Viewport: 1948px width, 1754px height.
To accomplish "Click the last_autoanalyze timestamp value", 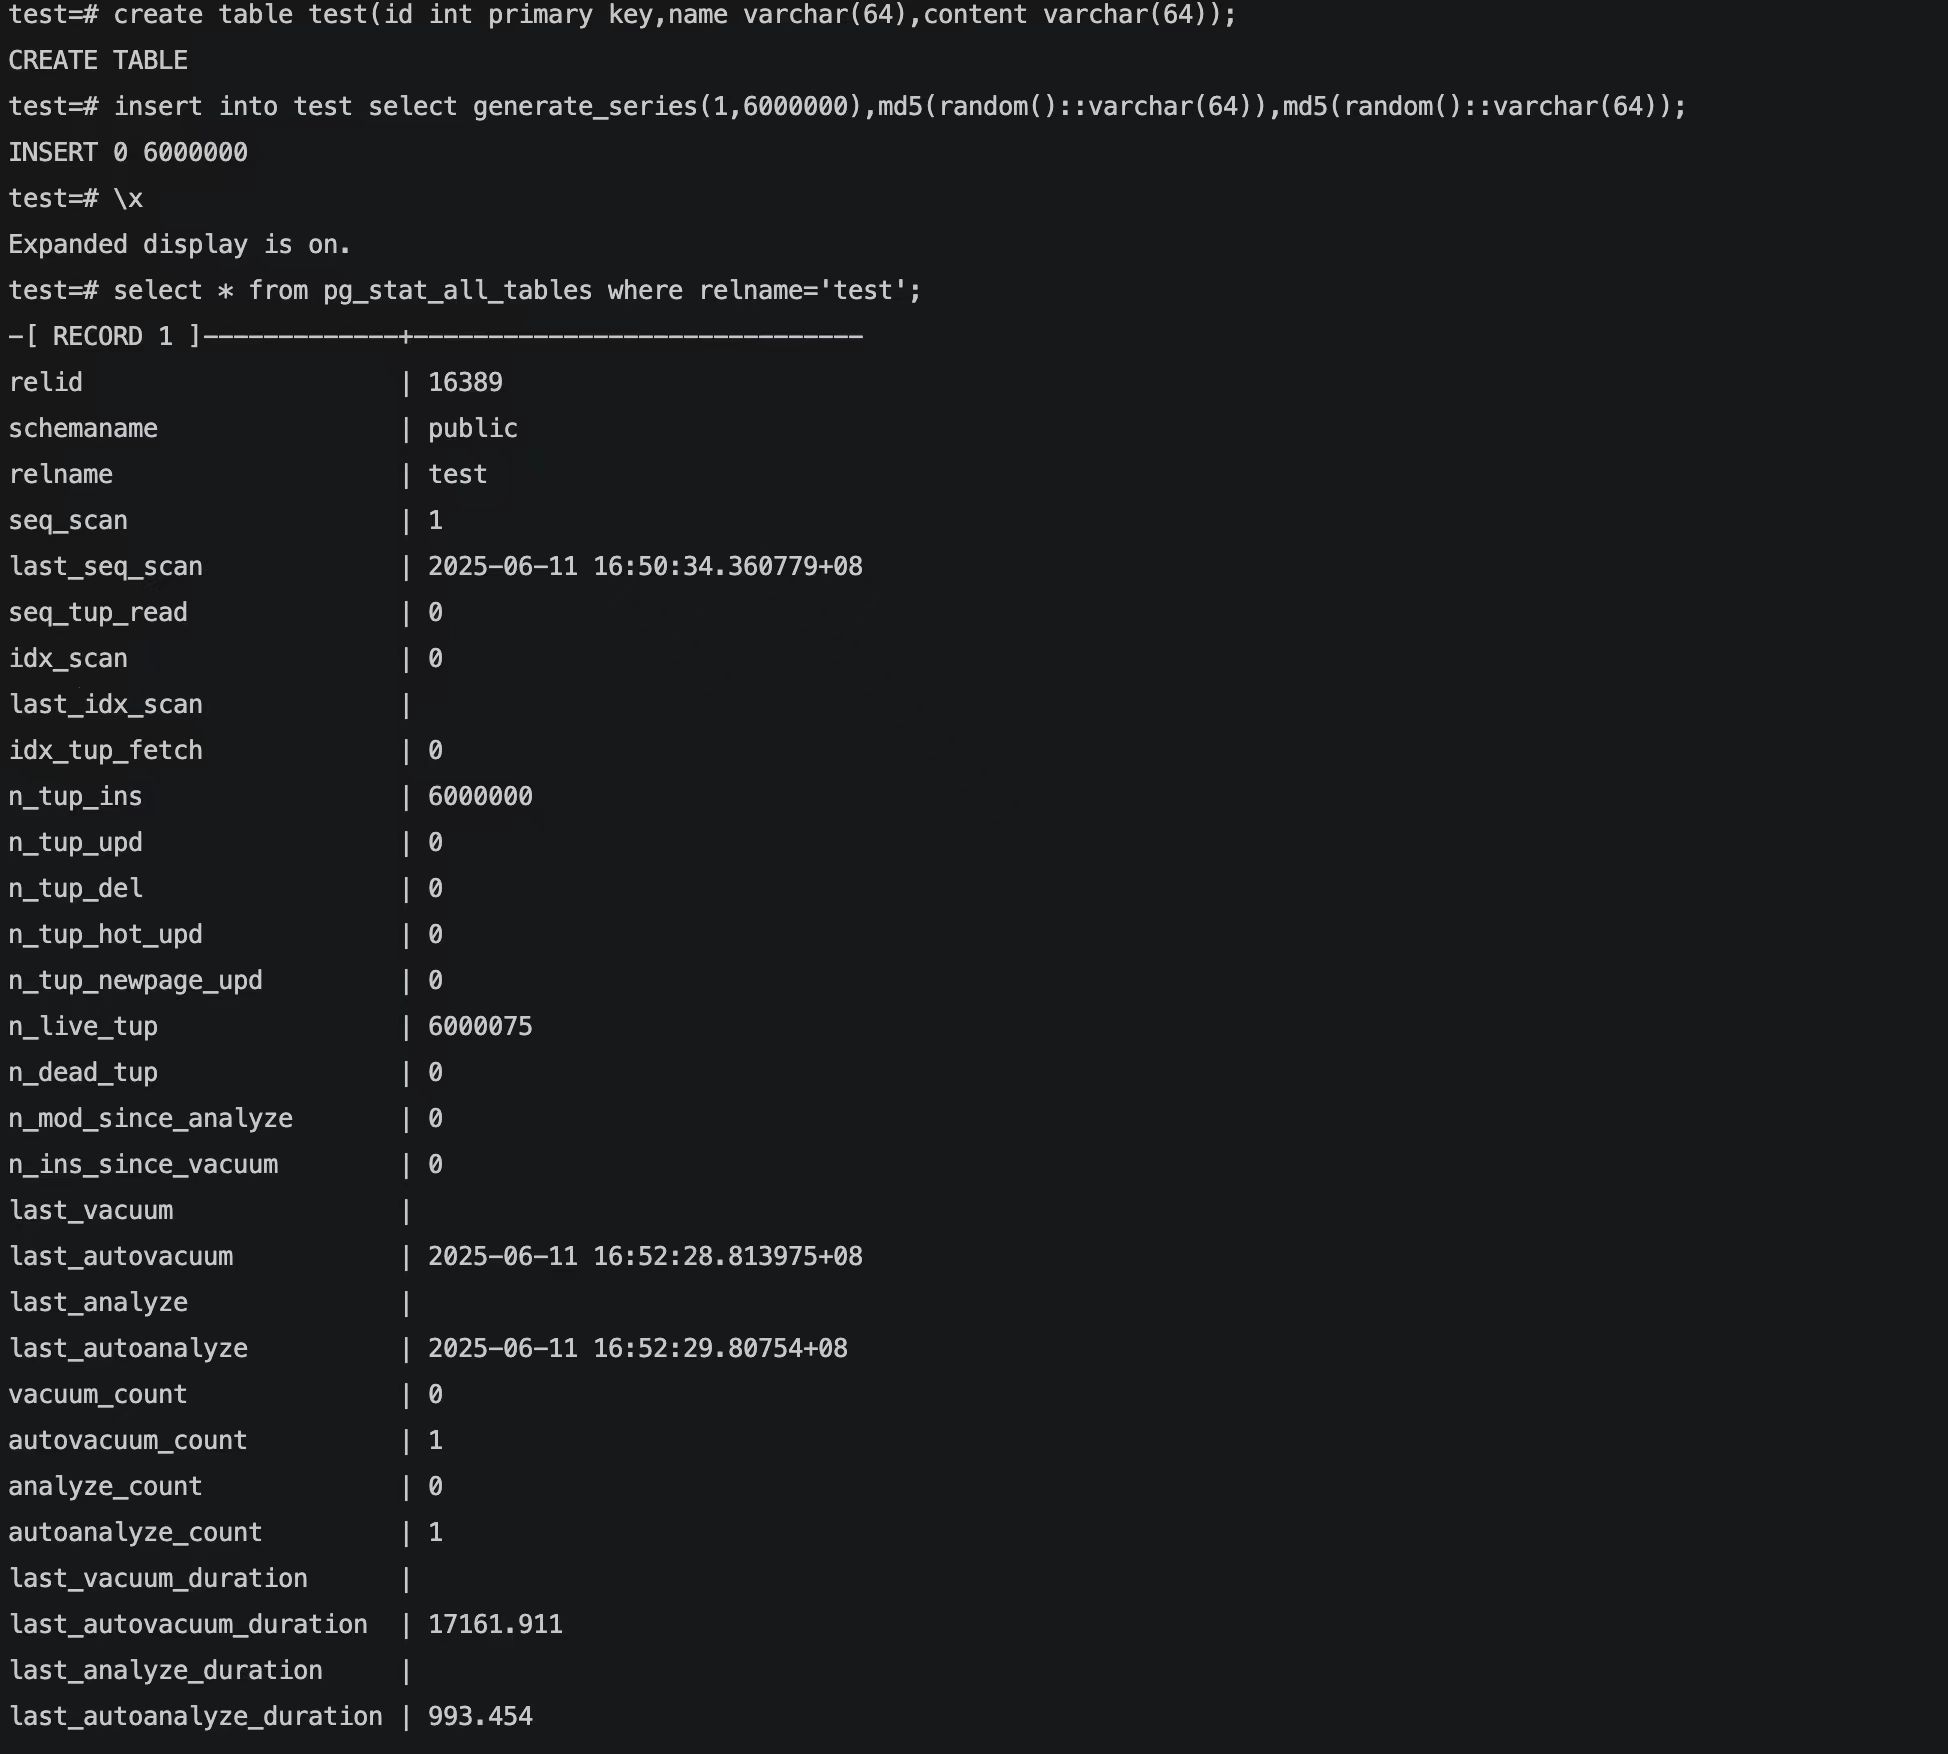I will pos(637,1348).
